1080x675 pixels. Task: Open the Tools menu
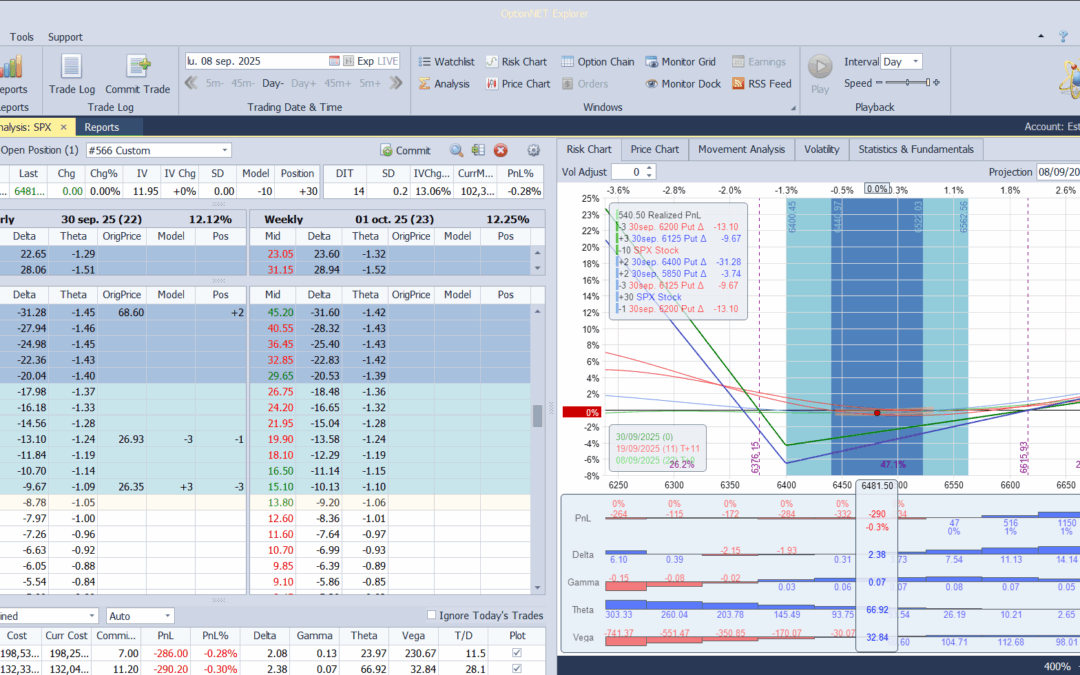[21, 37]
